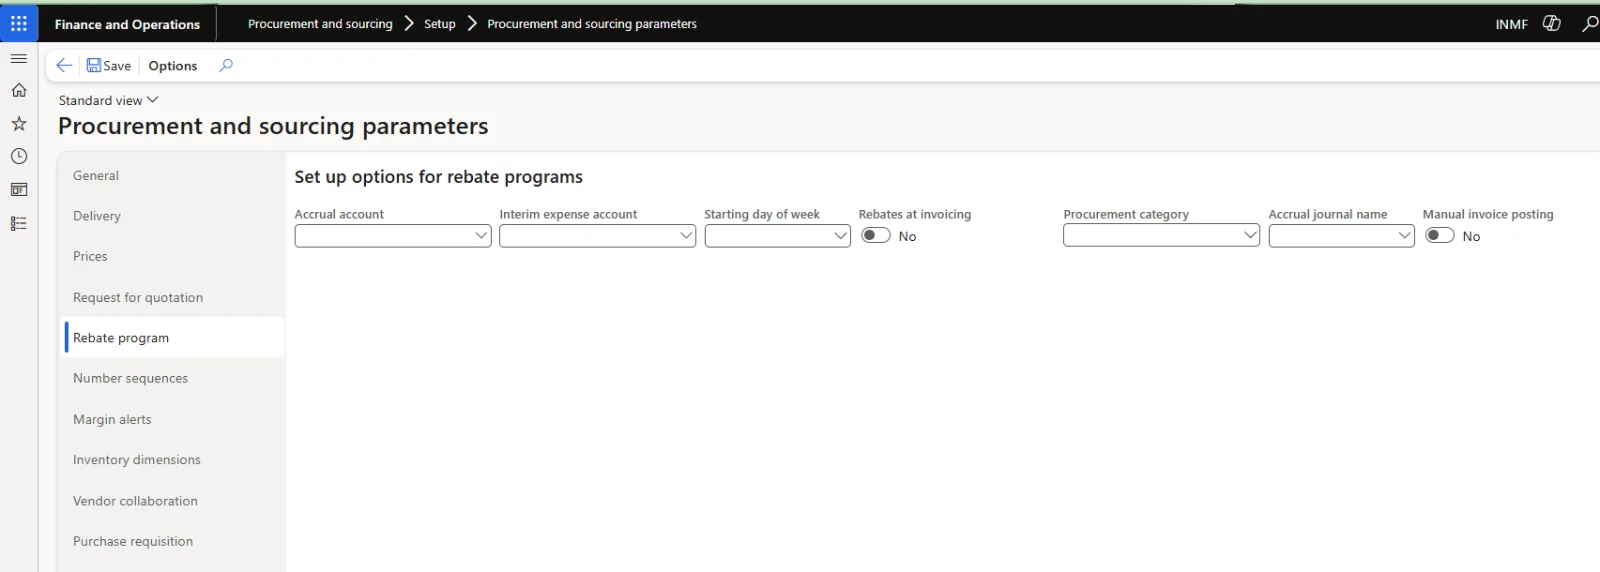This screenshot has height=572, width=1600.
Task: Open the Options menu
Action: click(x=173, y=65)
